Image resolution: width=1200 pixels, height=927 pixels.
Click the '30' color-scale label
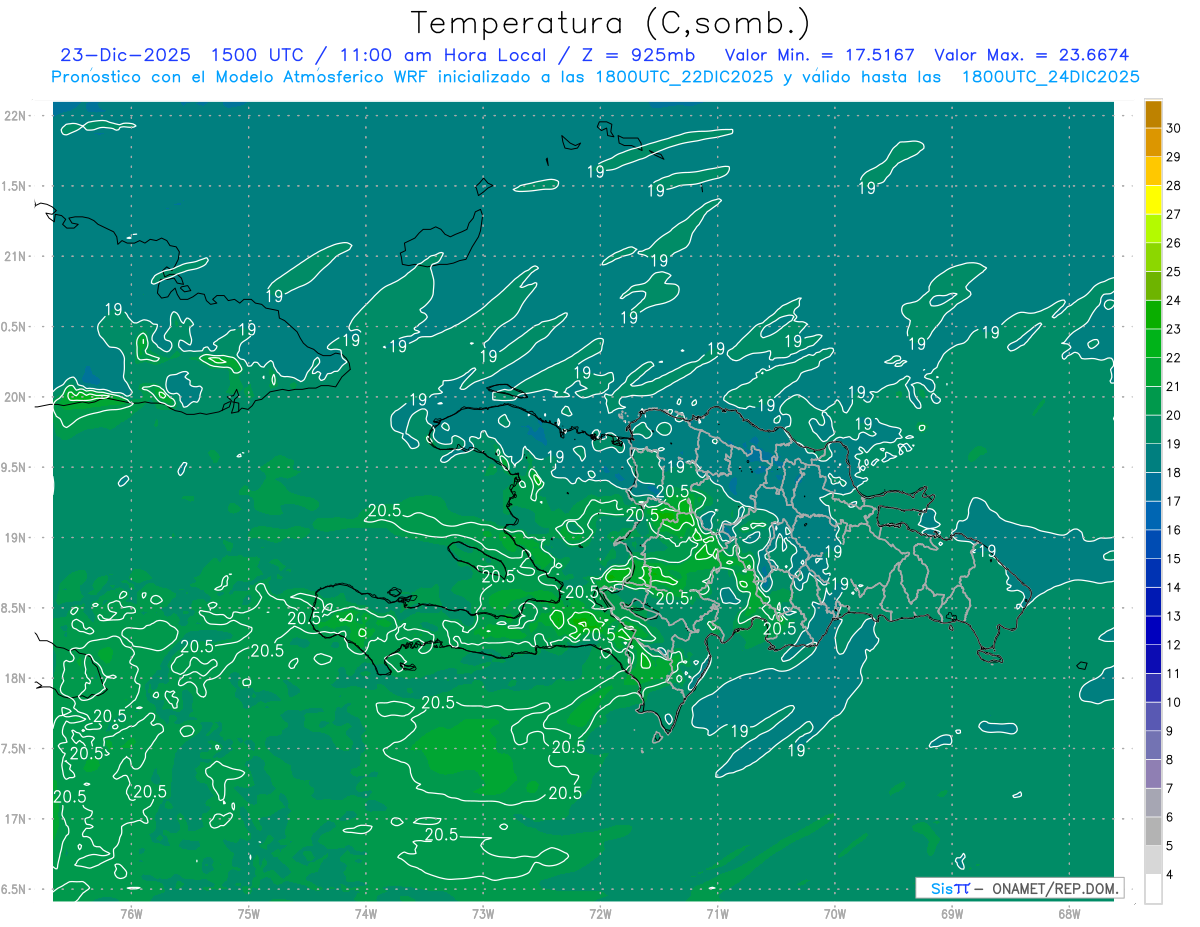tap(1174, 128)
